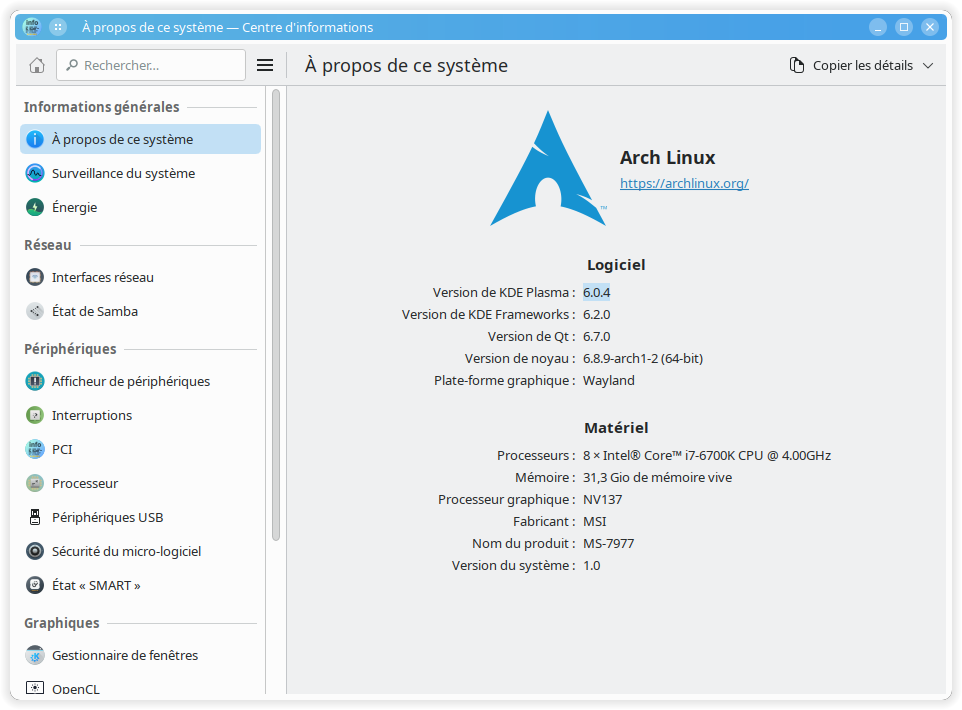962x710 pixels.
Task: Open the hamburger menu
Action: click(x=265, y=65)
